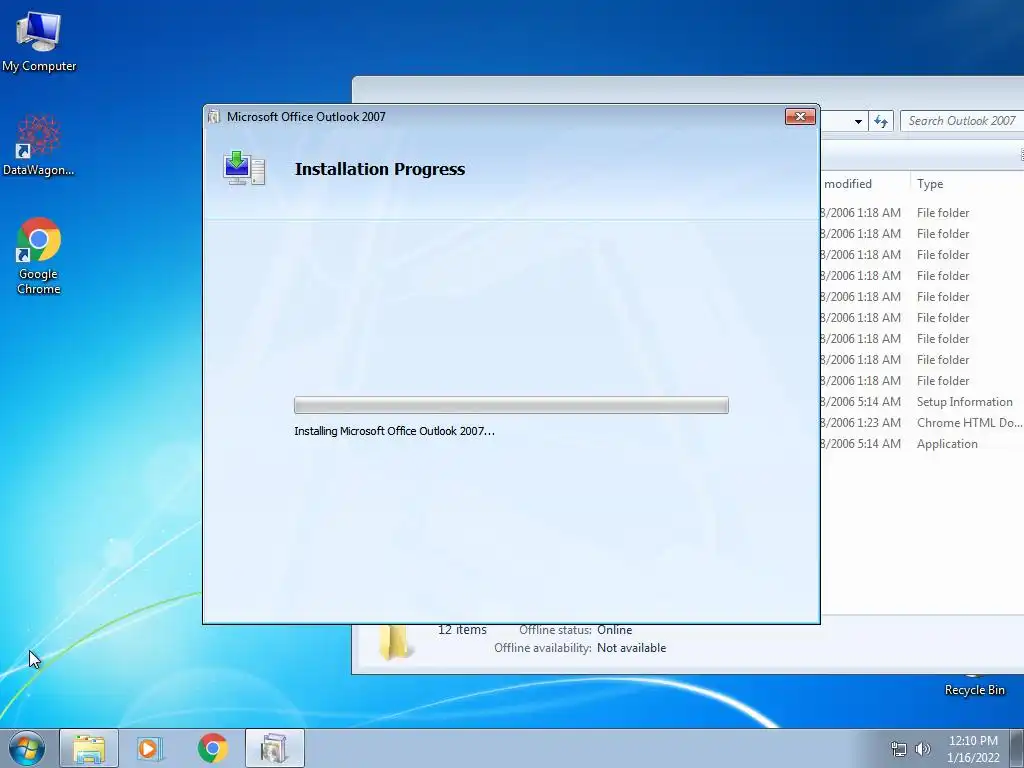1024x768 pixels.
Task: Close the Microsoft Office Outlook 2007 installer
Action: [800, 117]
